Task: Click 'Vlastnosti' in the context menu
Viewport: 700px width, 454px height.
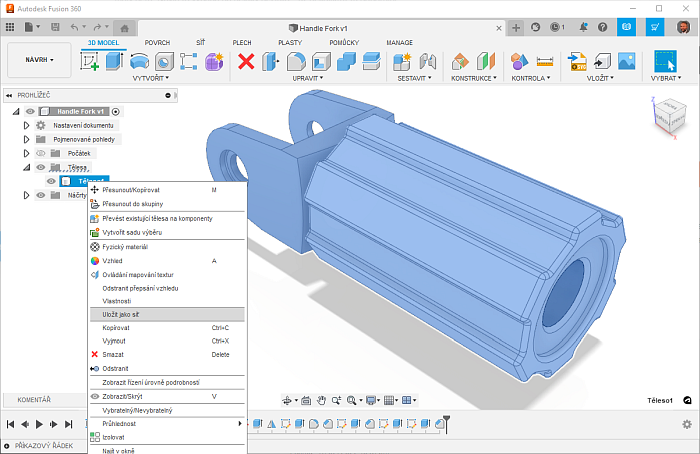Action: pyautogui.click(x=118, y=301)
